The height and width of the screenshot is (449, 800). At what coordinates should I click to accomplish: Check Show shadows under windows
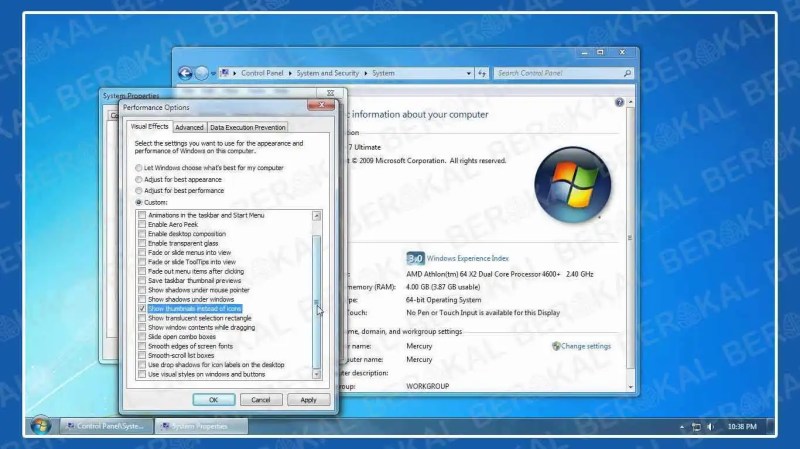click(x=142, y=300)
